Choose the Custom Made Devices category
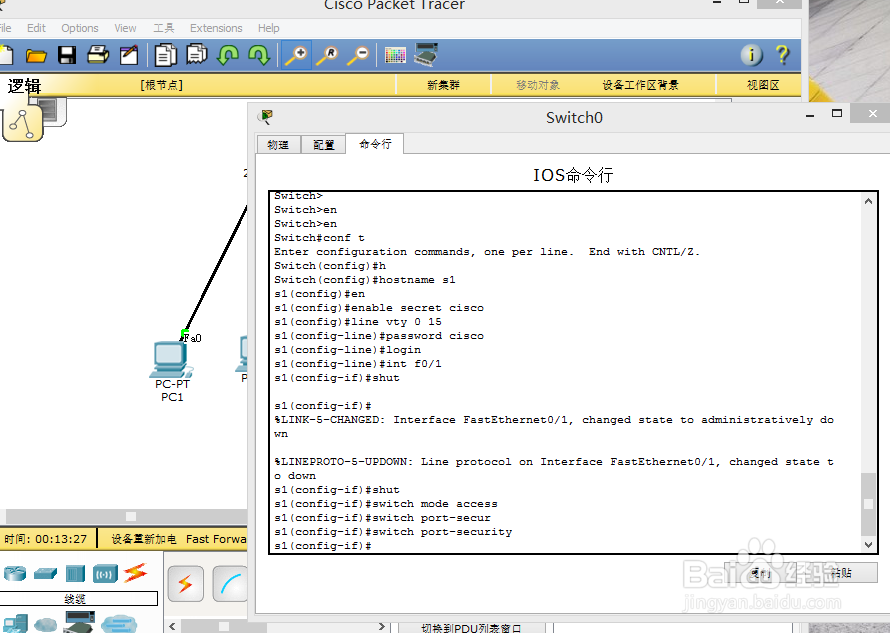Viewport: 890px width, 633px height. 79,622
